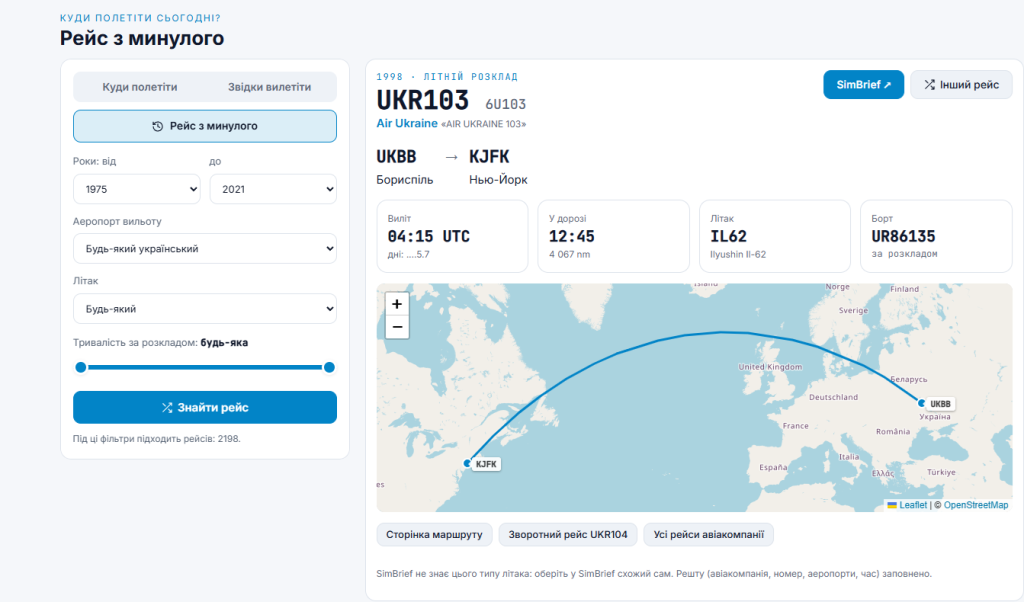Click the KJFK destination code text
Image resolution: width=1024 pixels, height=602 pixels.
pos(489,157)
